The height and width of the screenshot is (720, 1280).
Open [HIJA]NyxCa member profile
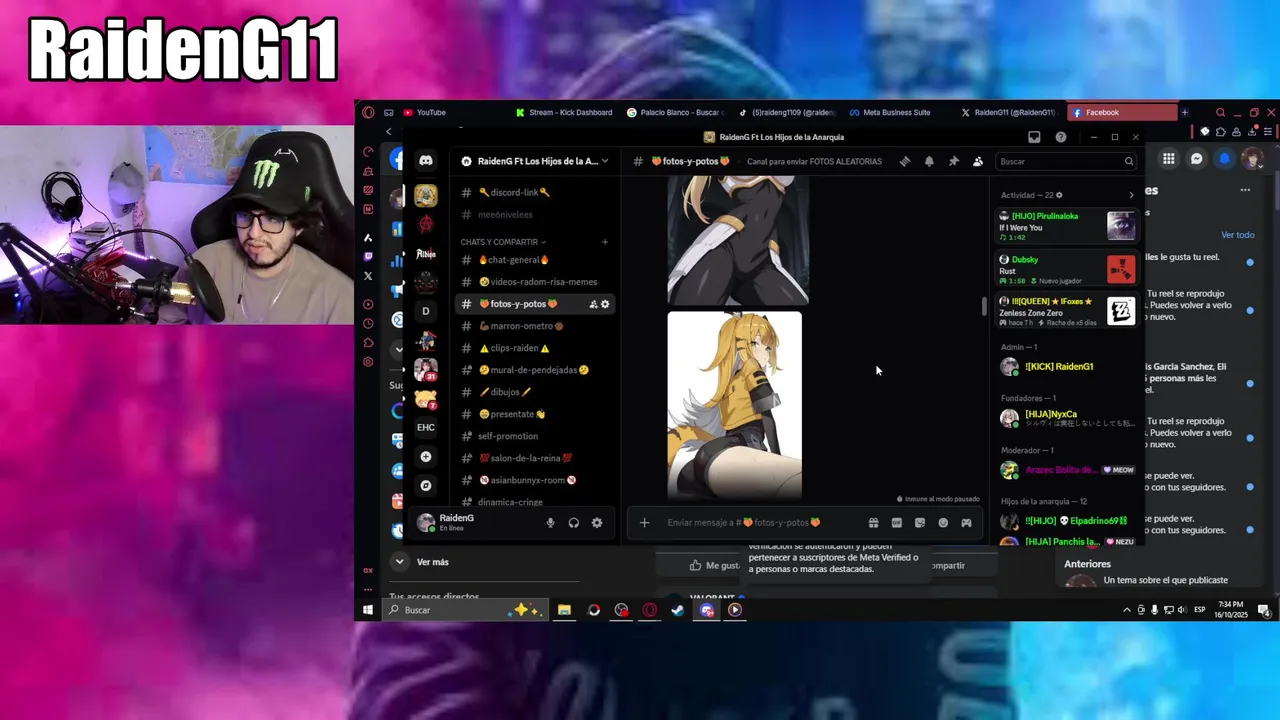pos(1068,418)
